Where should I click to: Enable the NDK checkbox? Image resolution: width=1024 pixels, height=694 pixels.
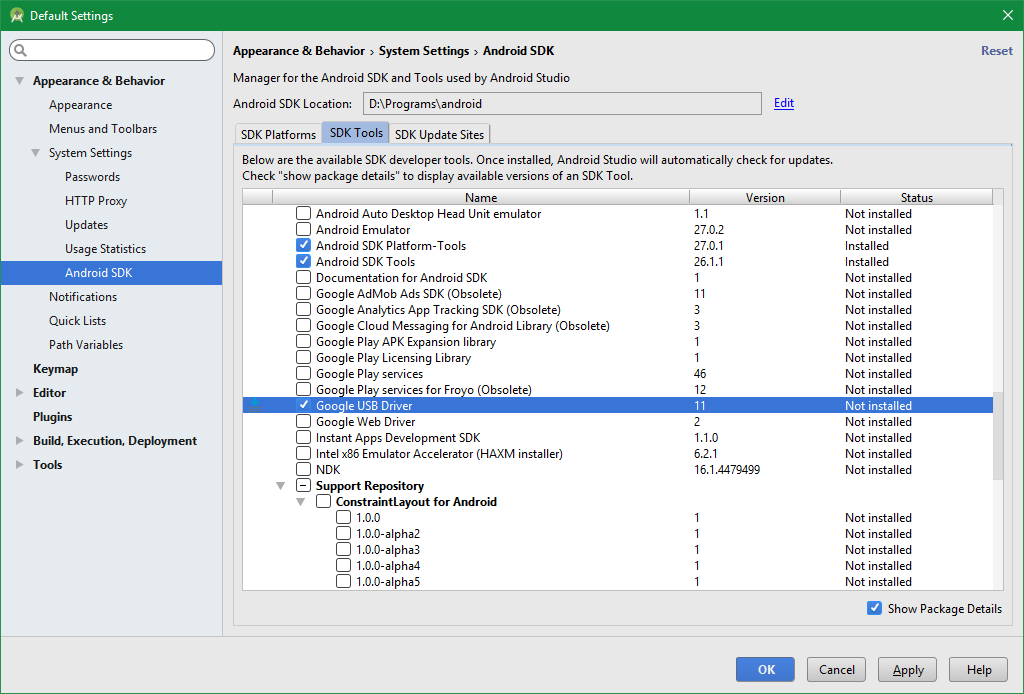(303, 469)
